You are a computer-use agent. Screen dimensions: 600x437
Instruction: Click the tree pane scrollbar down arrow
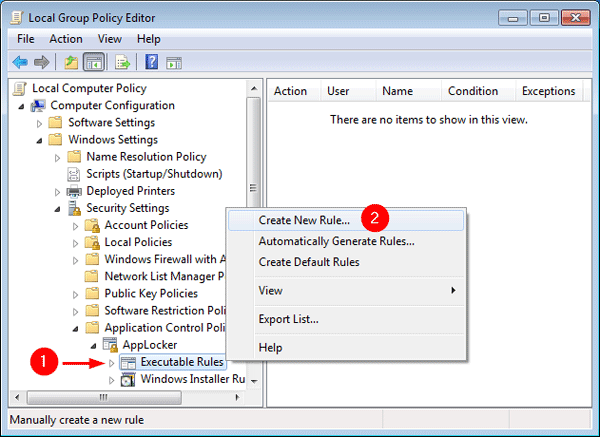(x=254, y=380)
